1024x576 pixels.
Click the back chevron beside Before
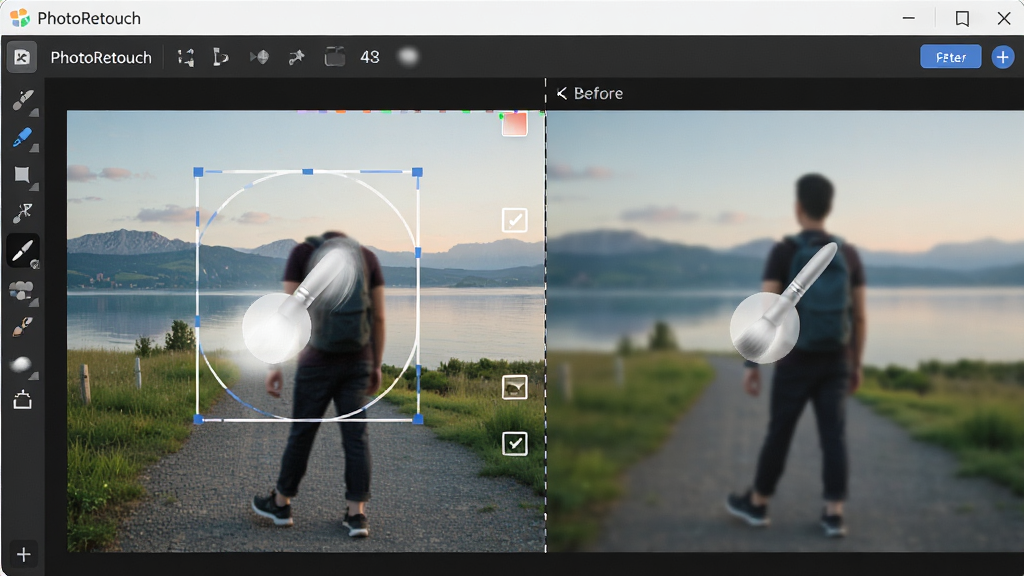tap(562, 93)
